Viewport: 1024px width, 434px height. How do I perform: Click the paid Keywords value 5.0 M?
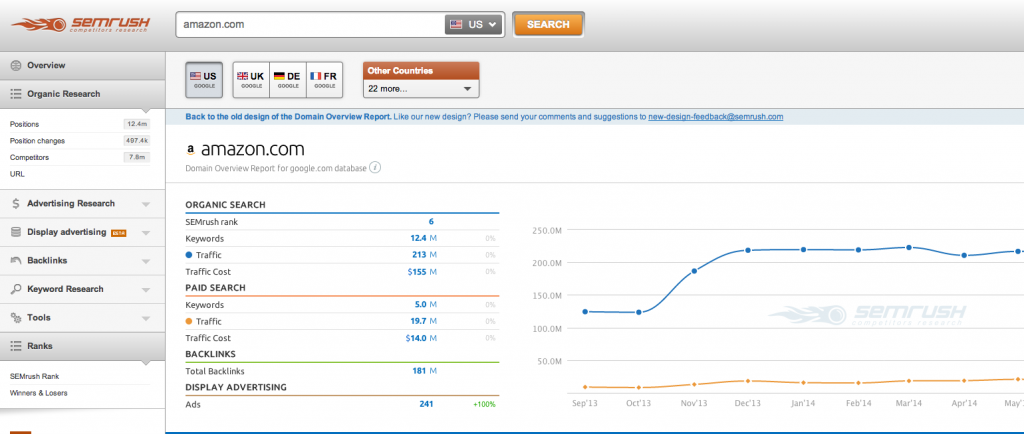pos(426,305)
